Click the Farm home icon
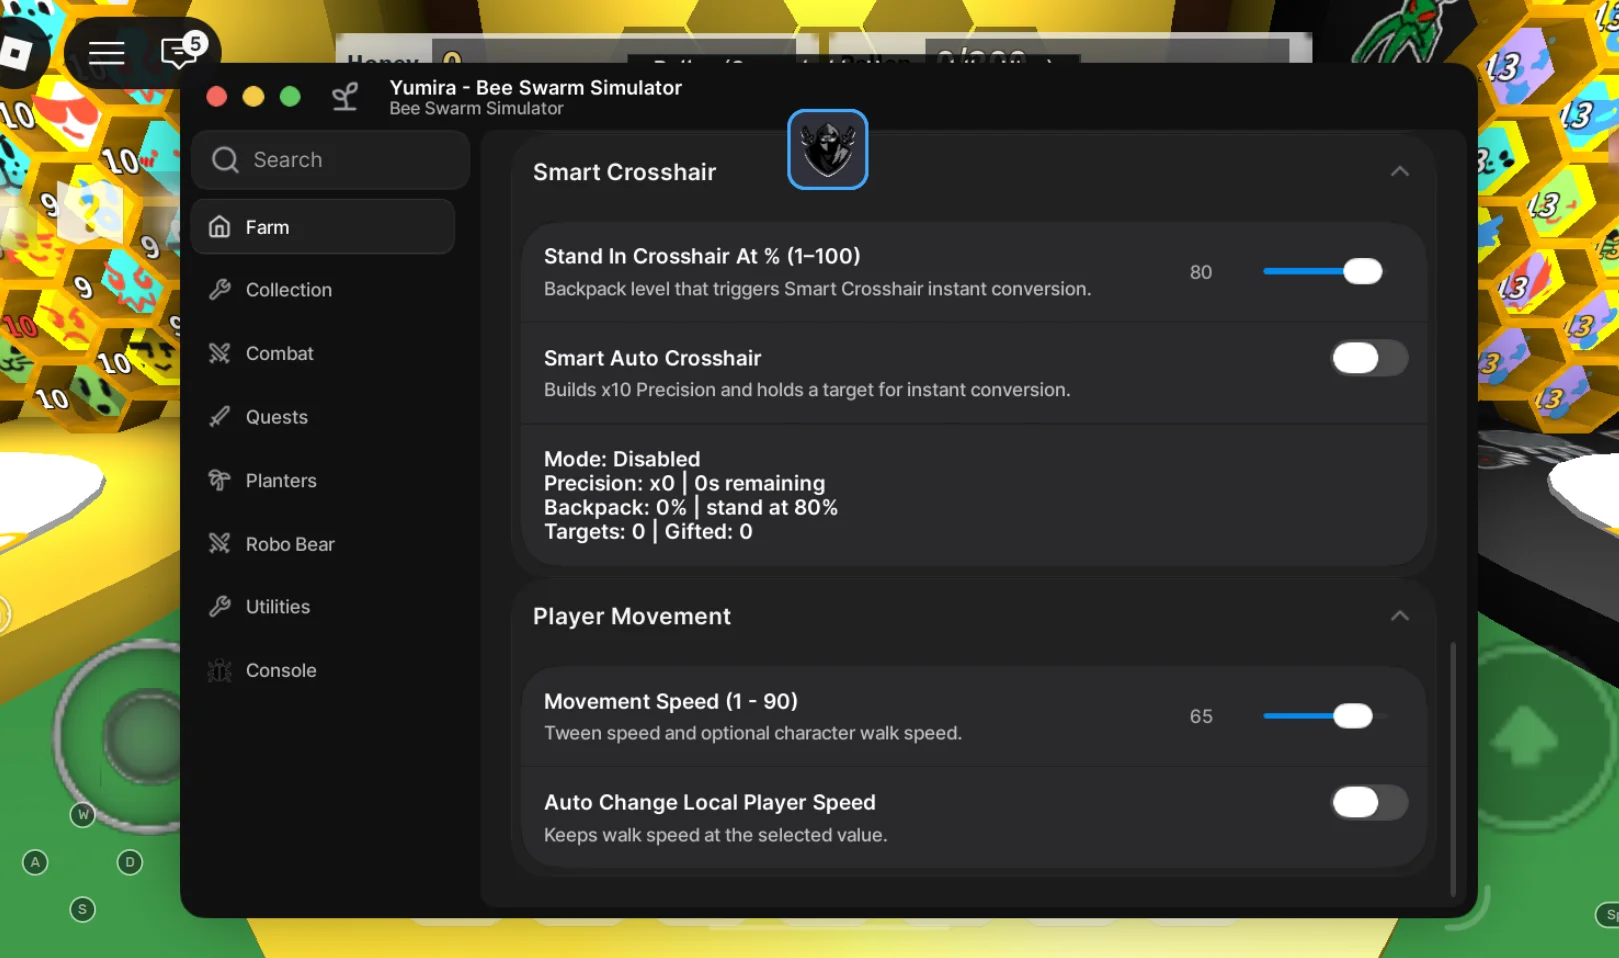 point(219,227)
